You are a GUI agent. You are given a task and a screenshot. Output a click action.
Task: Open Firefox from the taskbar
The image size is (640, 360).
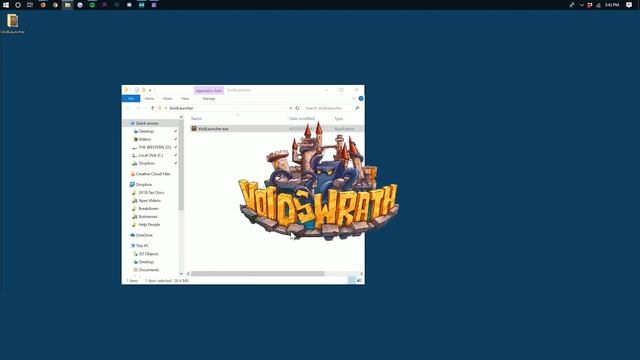click(x=43, y=5)
